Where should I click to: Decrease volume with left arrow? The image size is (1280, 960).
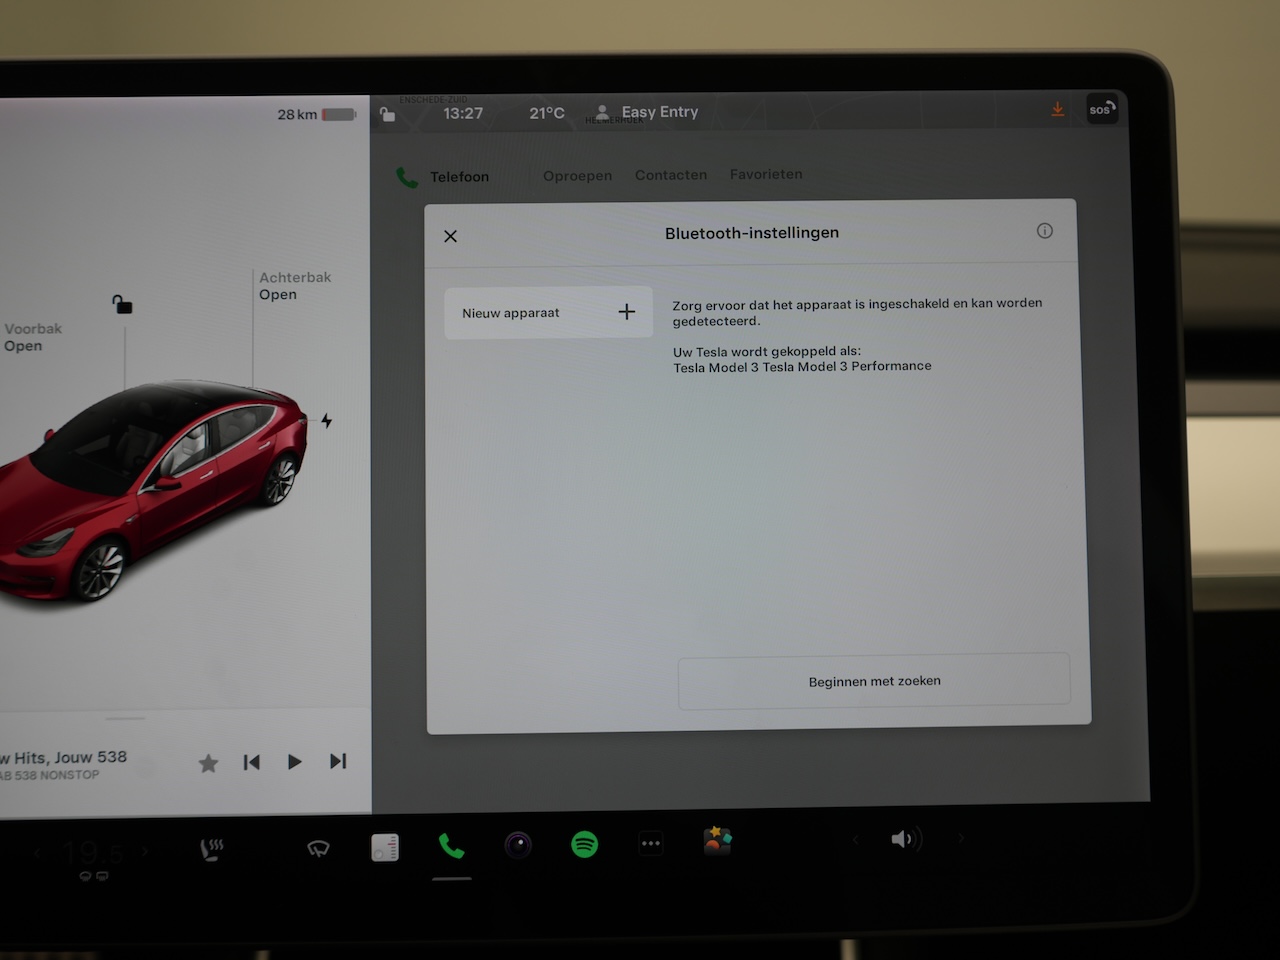click(855, 840)
